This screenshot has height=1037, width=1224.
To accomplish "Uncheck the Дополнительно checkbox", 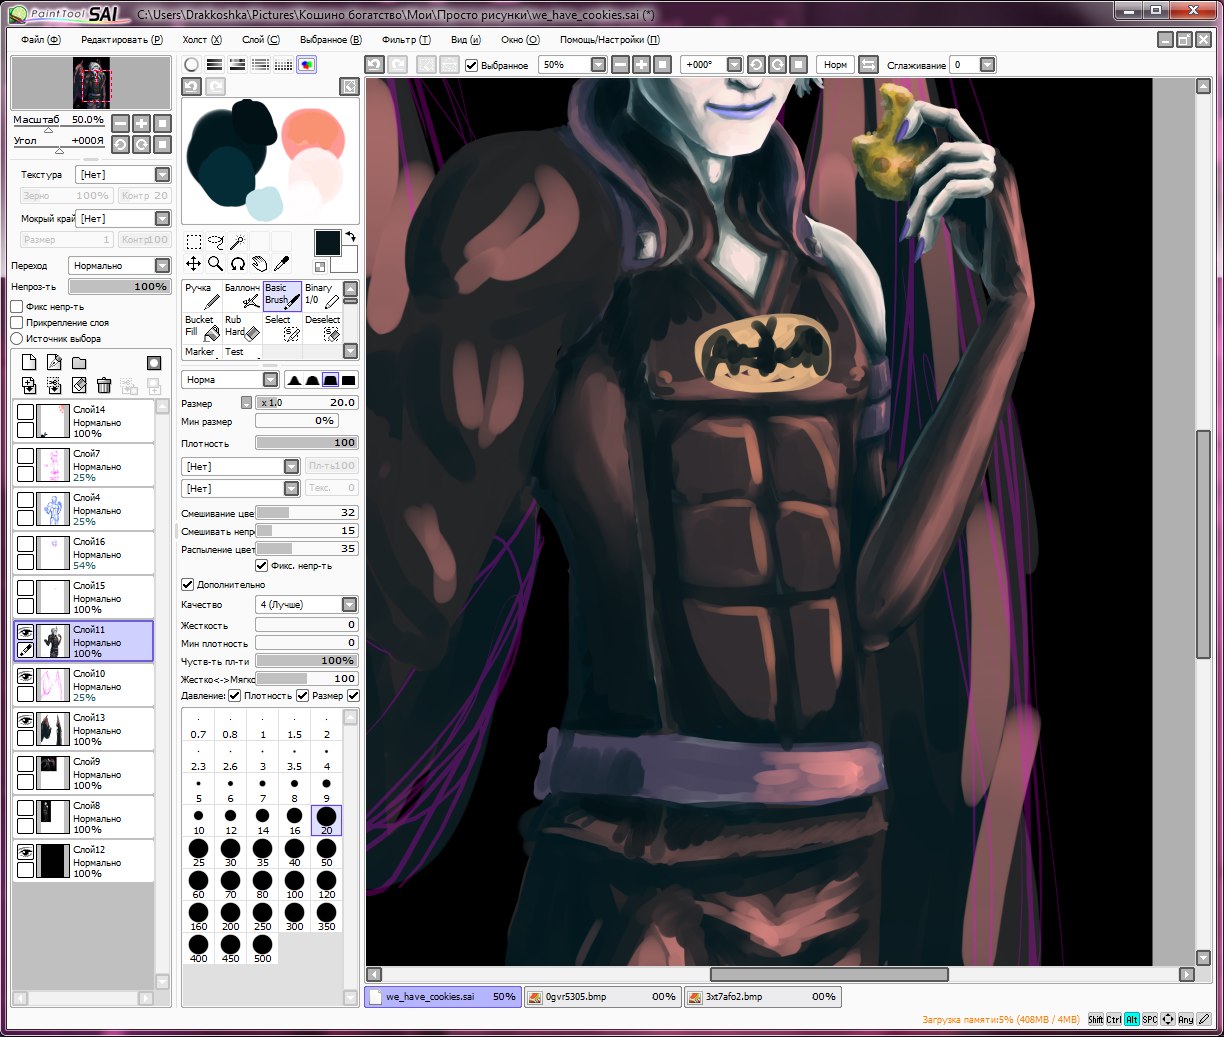I will coord(187,584).
